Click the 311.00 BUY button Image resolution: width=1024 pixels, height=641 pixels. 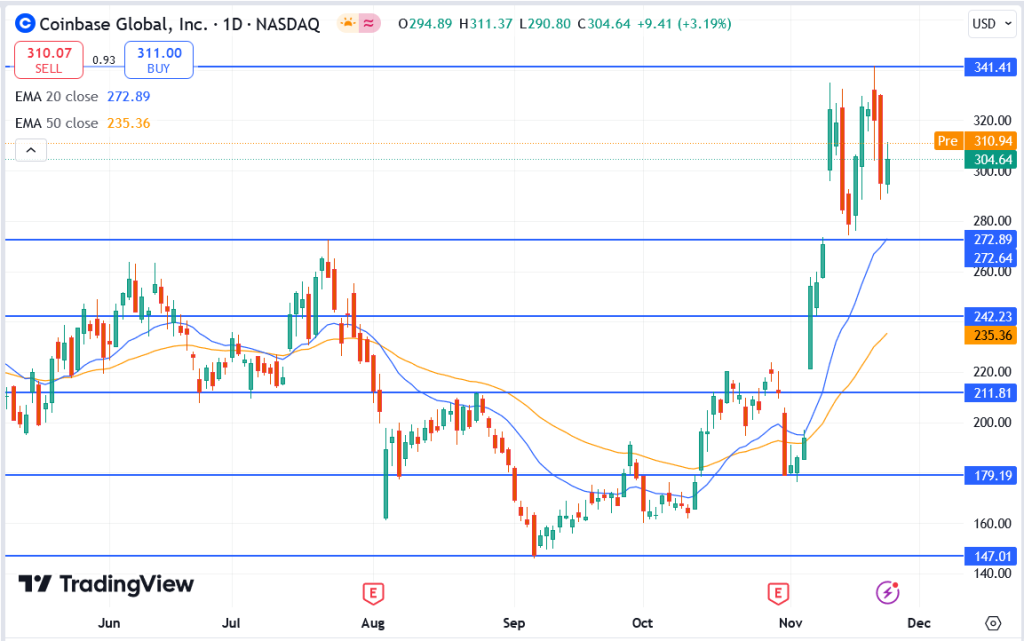159,60
